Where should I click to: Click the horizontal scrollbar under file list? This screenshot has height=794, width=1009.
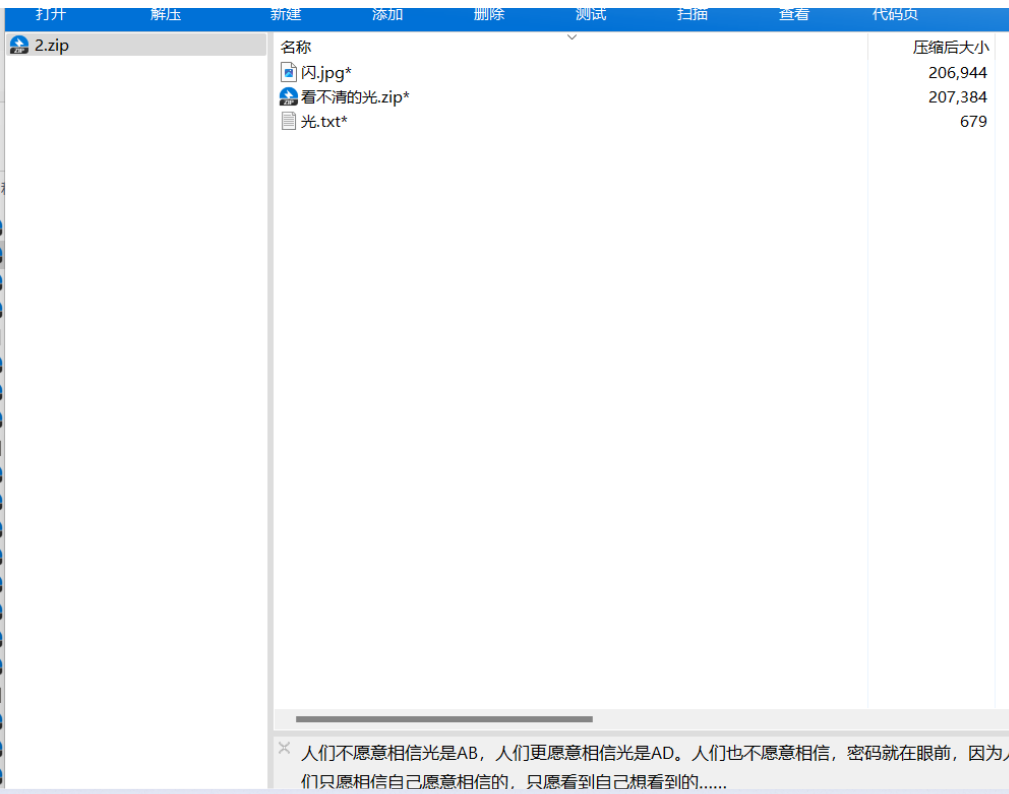444,719
